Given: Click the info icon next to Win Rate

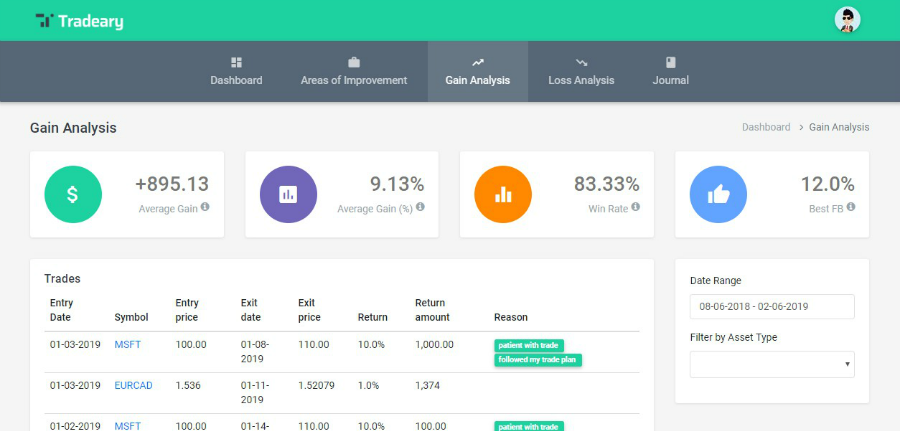Looking at the screenshot, I should coord(635,207).
